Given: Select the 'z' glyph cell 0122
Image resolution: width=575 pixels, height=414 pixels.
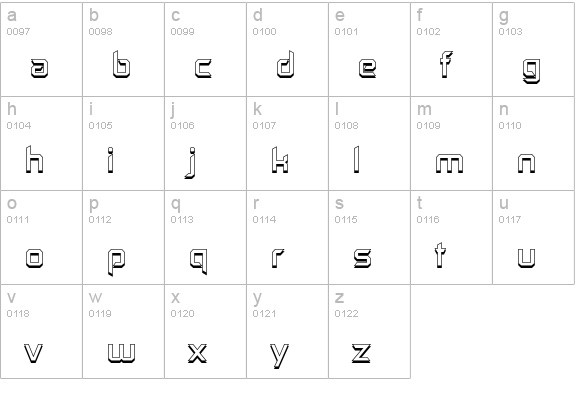Looking at the screenshot, I should point(369,331).
